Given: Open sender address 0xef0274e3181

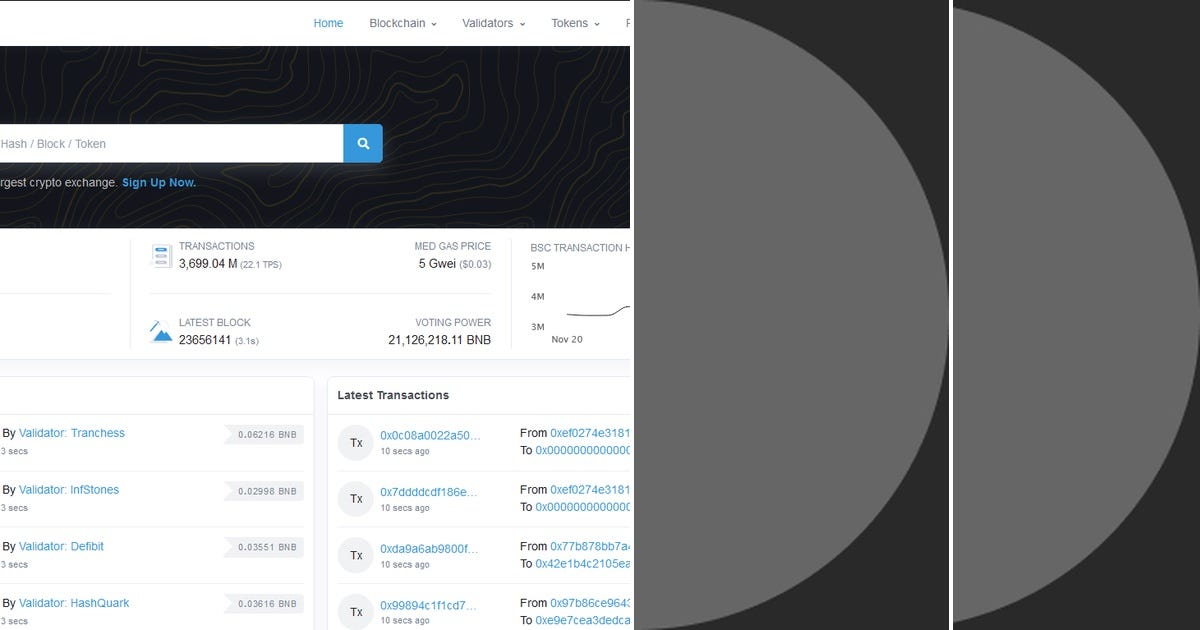Looking at the screenshot, I should [581, 434].
